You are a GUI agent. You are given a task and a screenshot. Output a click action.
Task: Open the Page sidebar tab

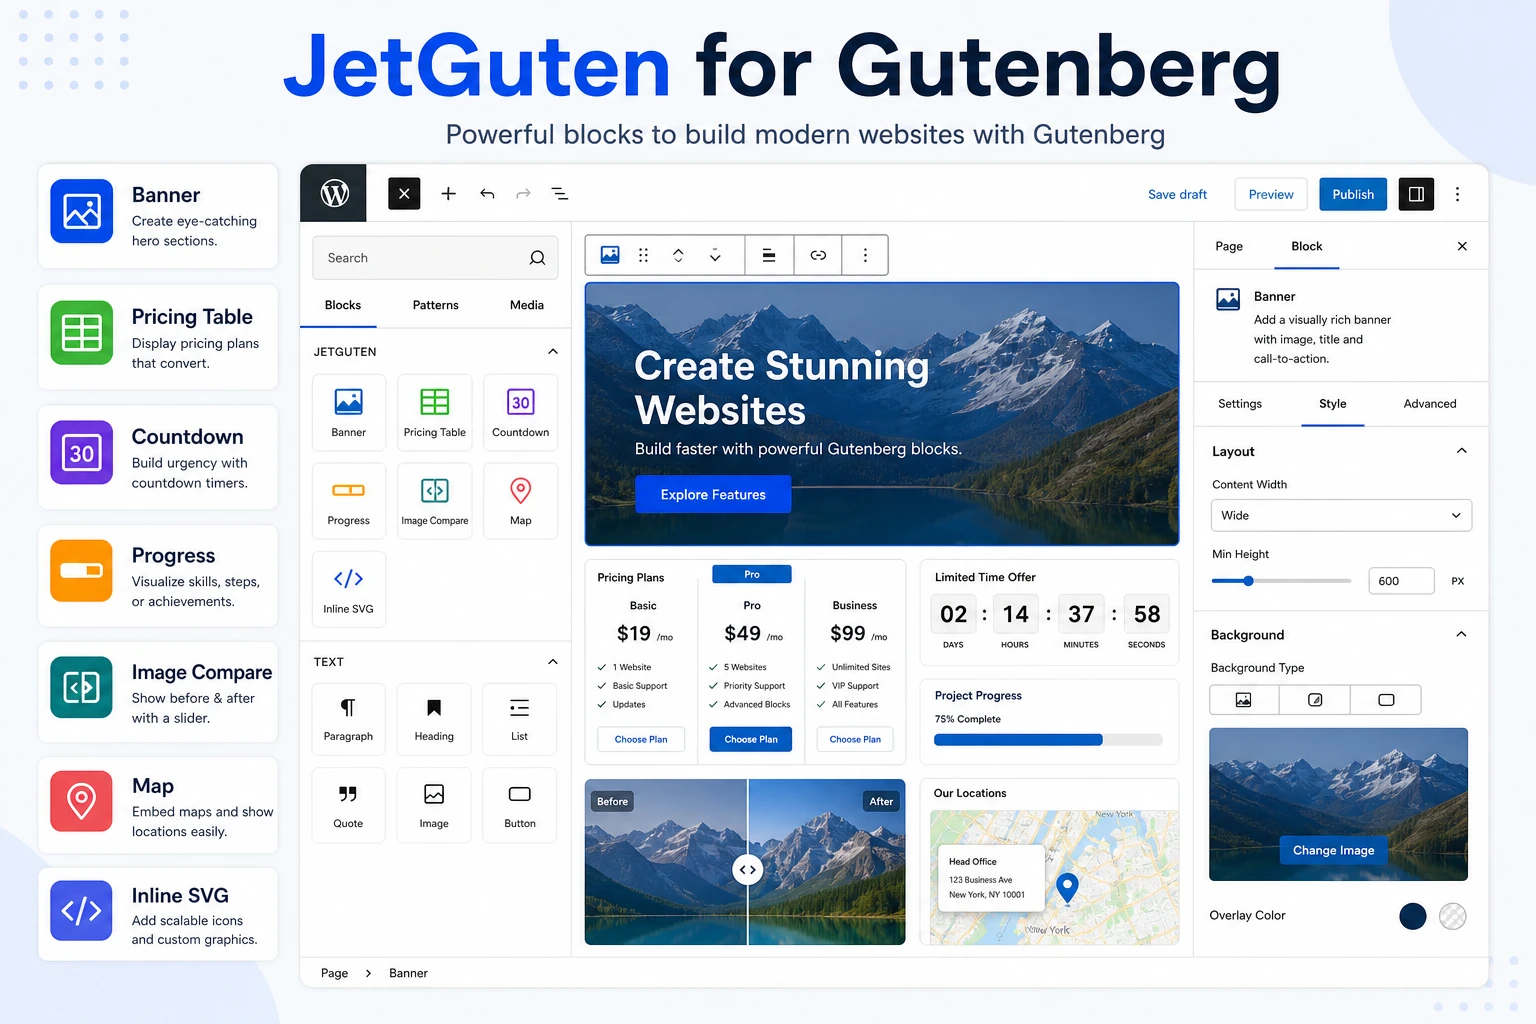pos(1229,246)
